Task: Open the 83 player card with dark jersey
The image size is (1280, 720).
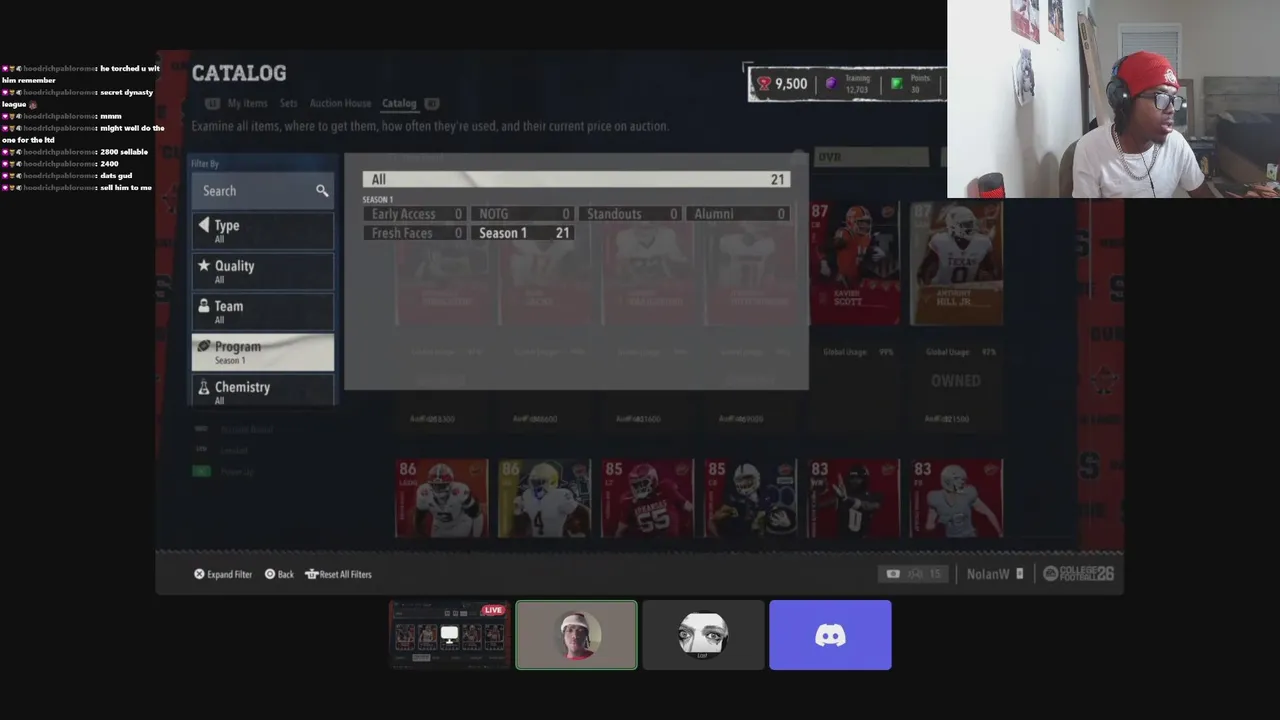Action: coord(854,498)
